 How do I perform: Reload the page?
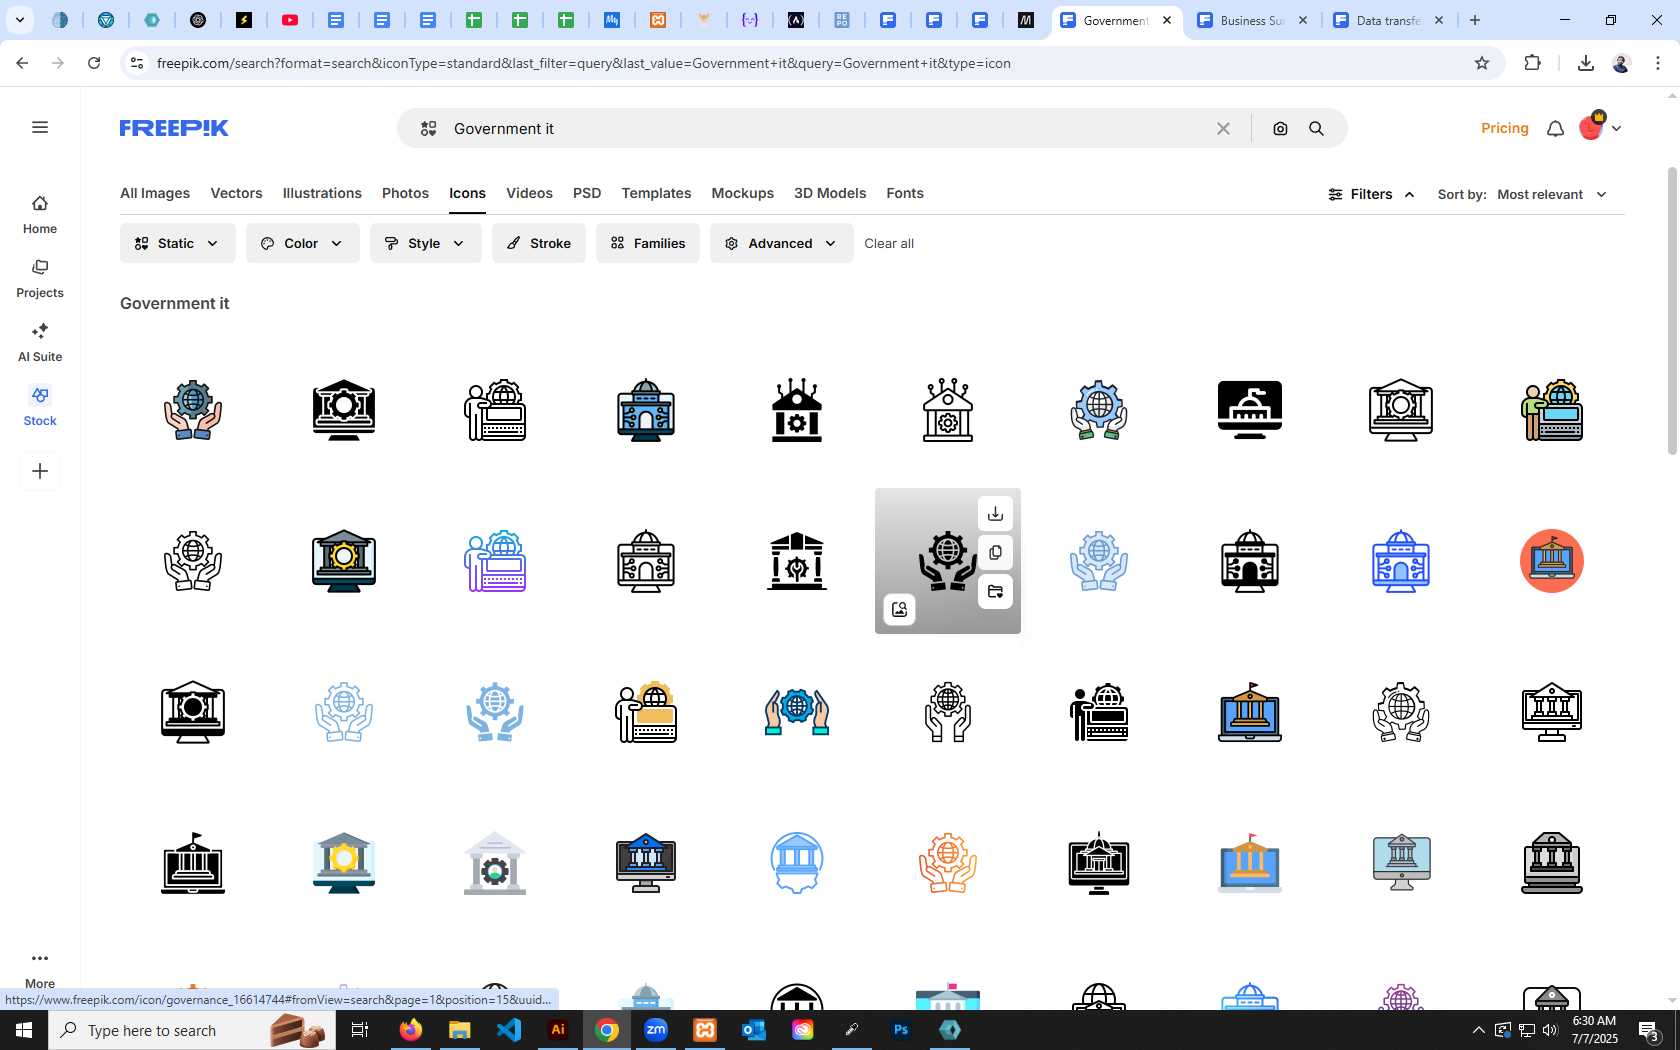tap(94, 63)
